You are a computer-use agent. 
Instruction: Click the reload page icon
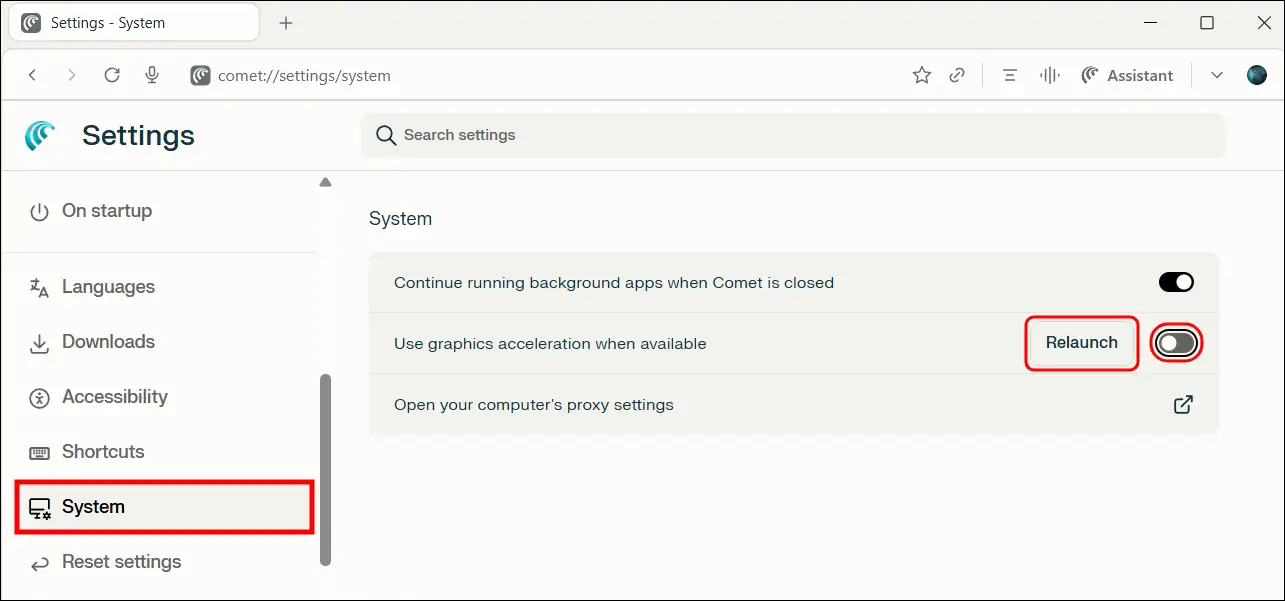[112, 75]
